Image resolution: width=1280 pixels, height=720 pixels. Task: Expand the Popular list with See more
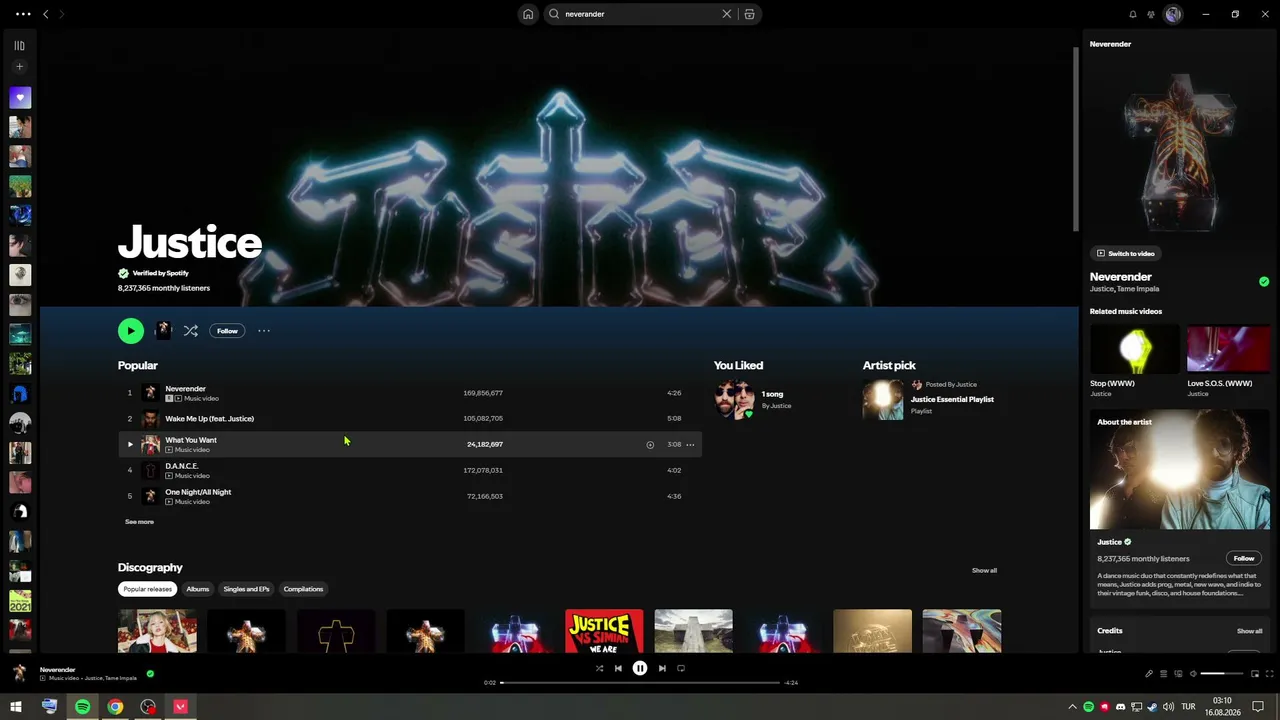point(139,522)
